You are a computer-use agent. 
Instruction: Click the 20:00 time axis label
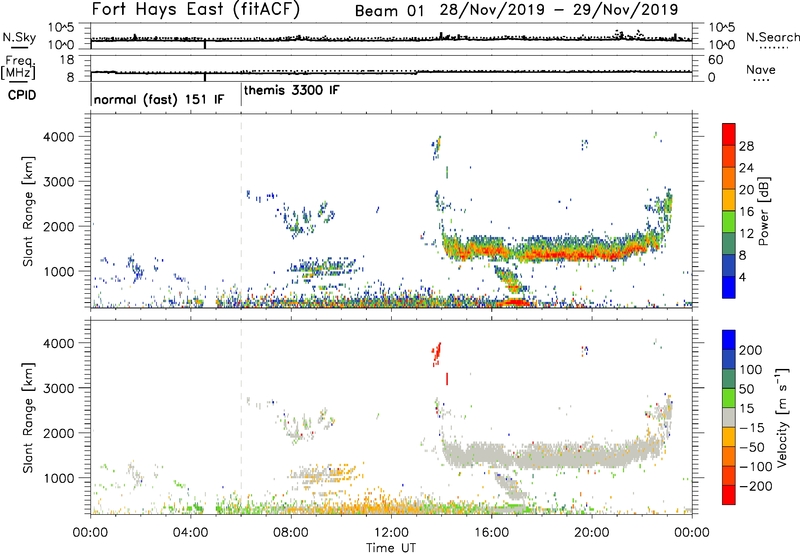(x=591, y=533)
